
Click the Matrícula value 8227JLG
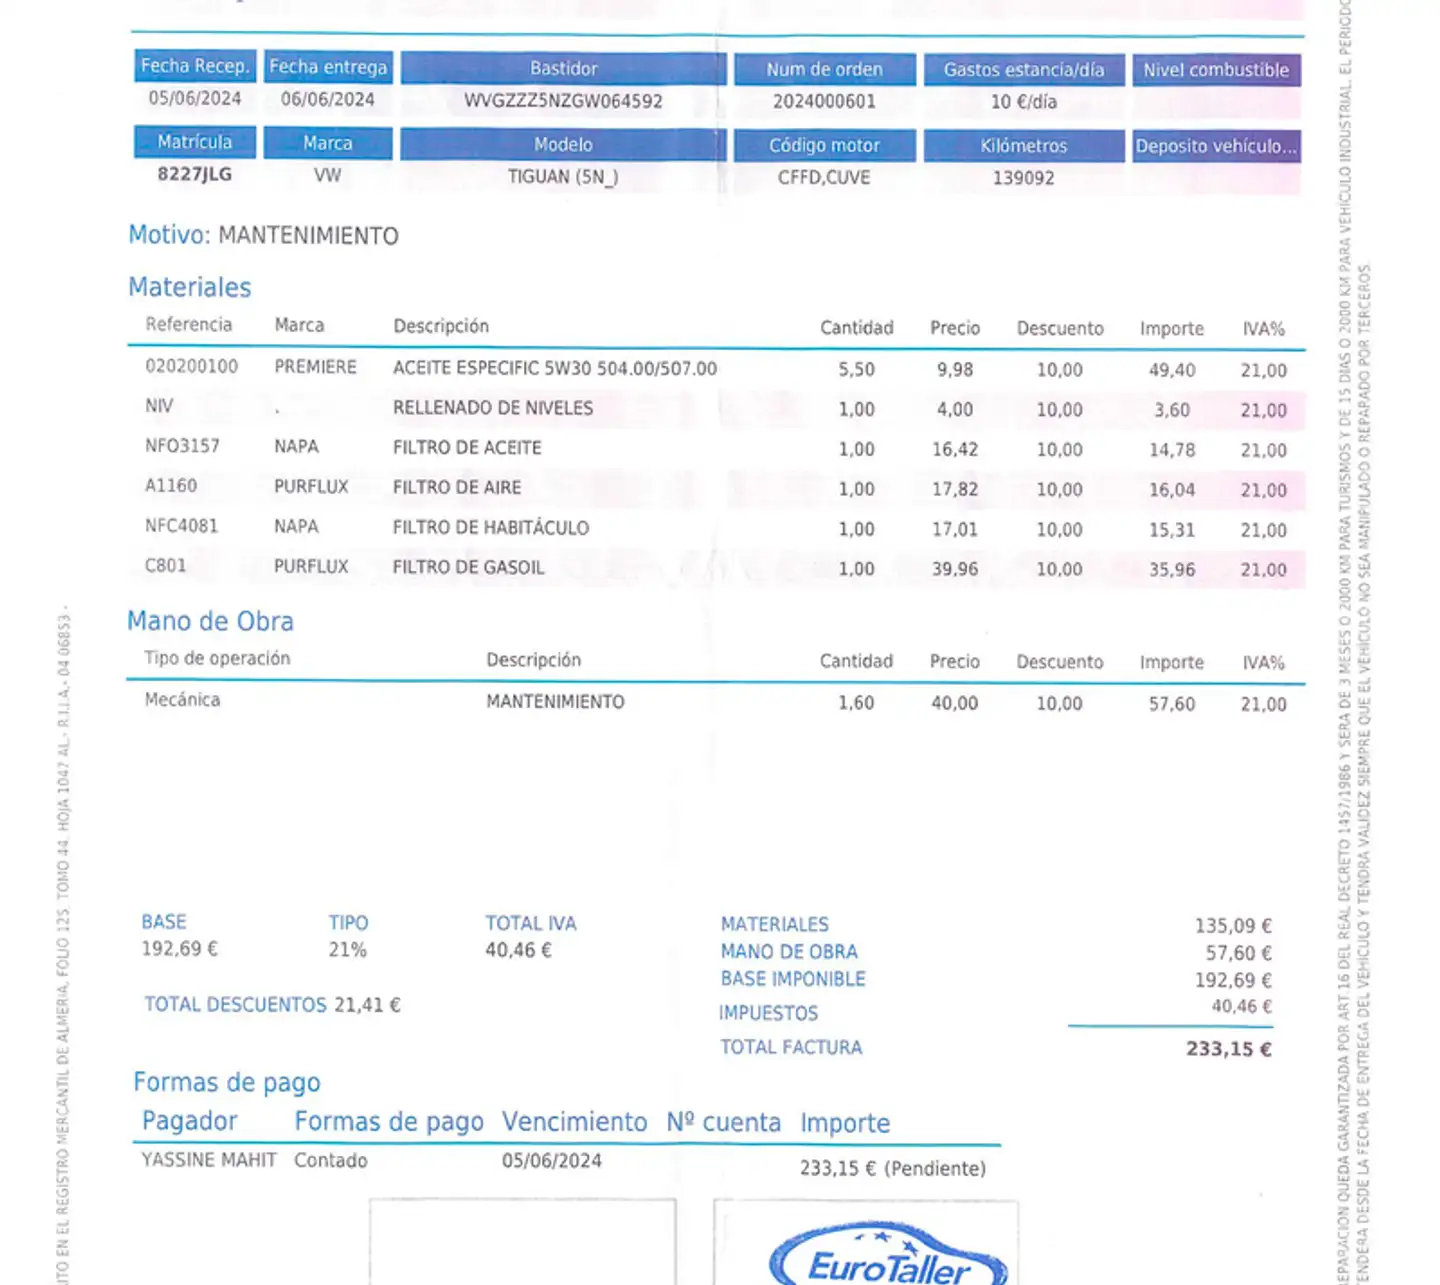[x=195, y=174]
